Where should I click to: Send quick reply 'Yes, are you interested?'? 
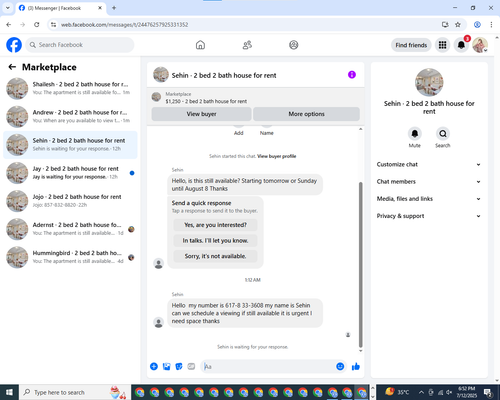point(215,225)
